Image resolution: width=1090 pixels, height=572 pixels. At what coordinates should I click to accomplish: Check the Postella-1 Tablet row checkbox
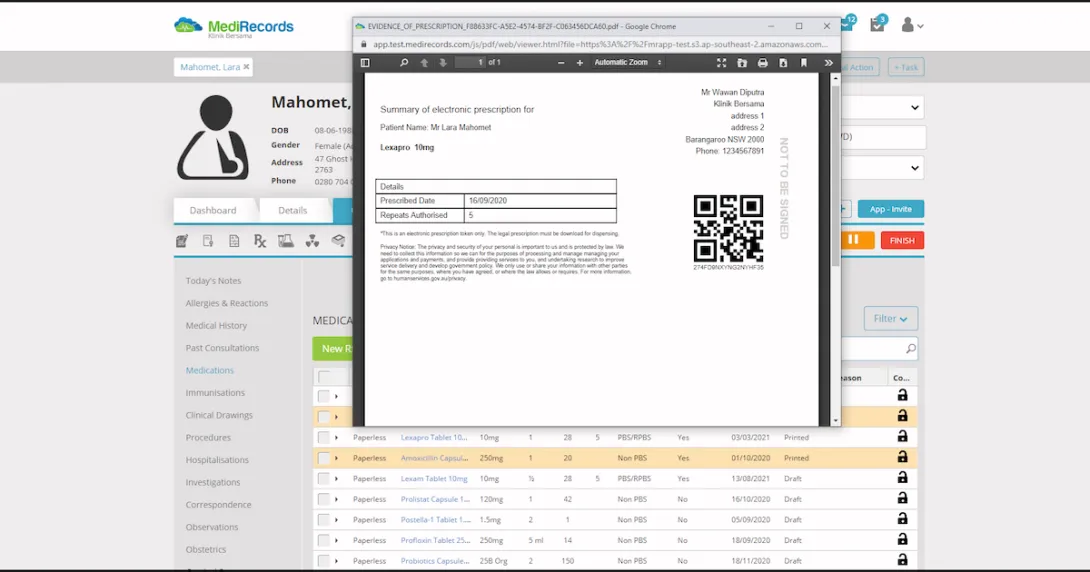click(x=323, y=520)
